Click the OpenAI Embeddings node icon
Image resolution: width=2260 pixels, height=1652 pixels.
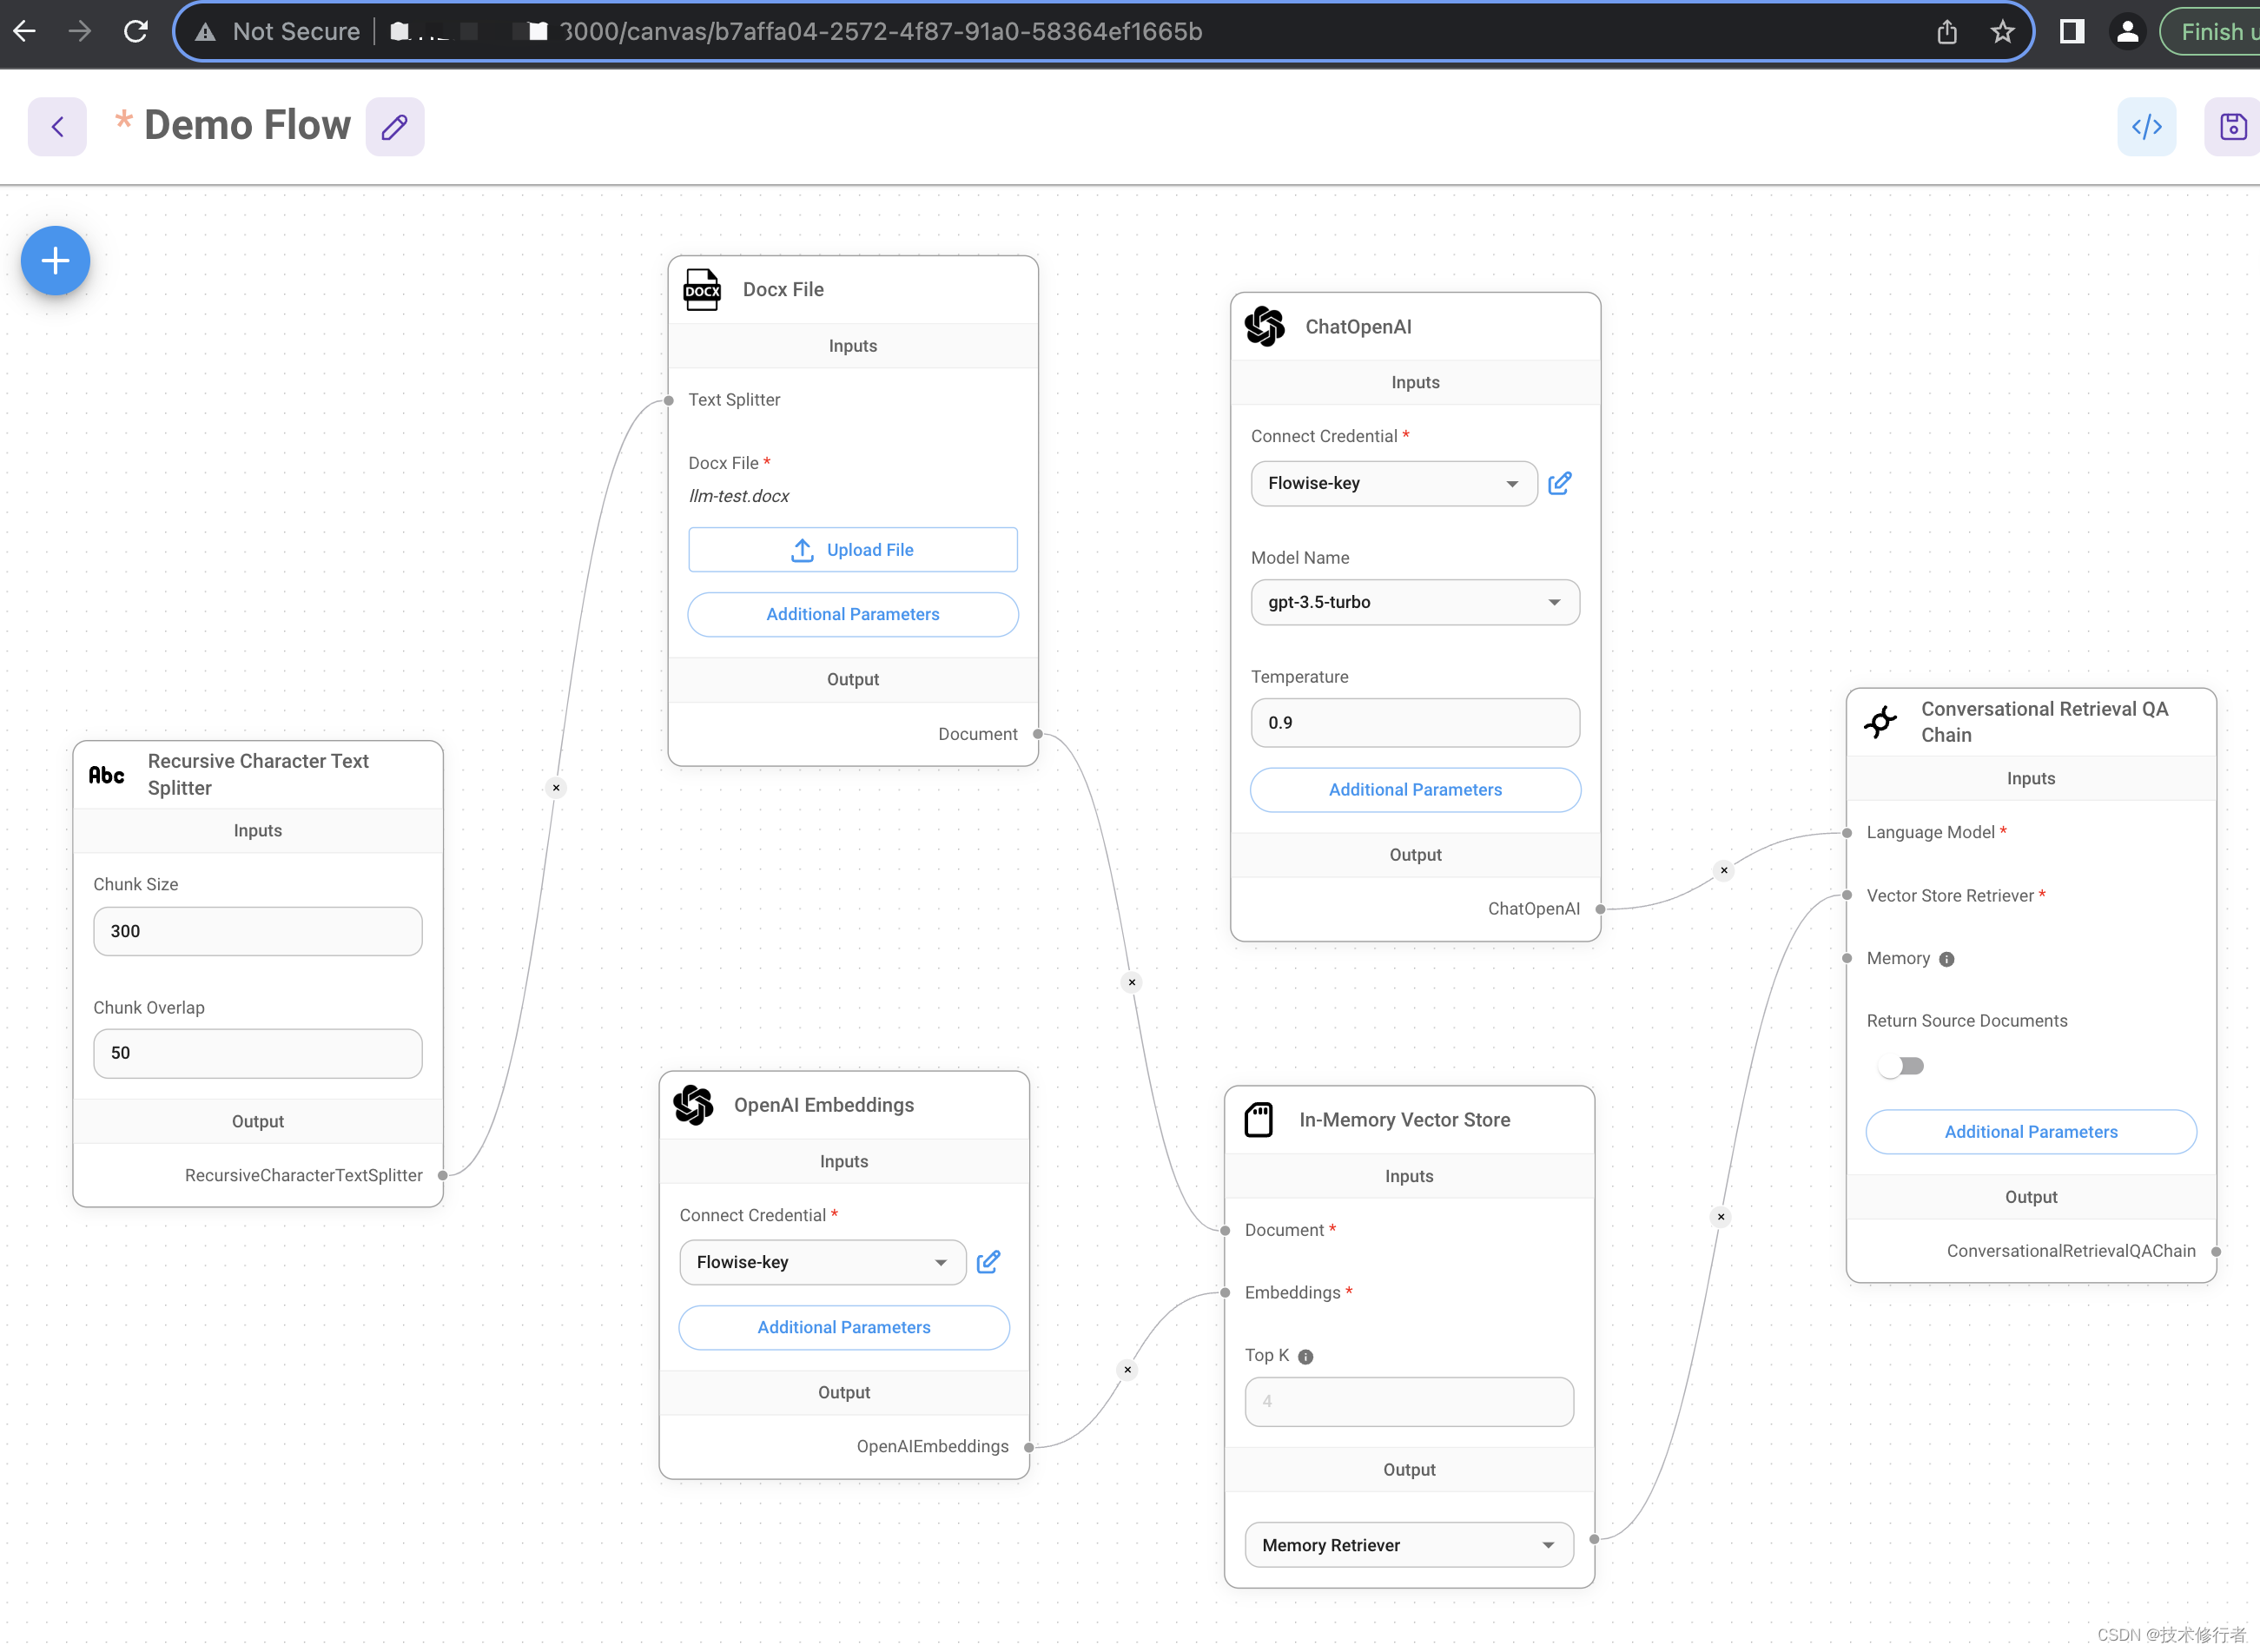click(693, 1104)
